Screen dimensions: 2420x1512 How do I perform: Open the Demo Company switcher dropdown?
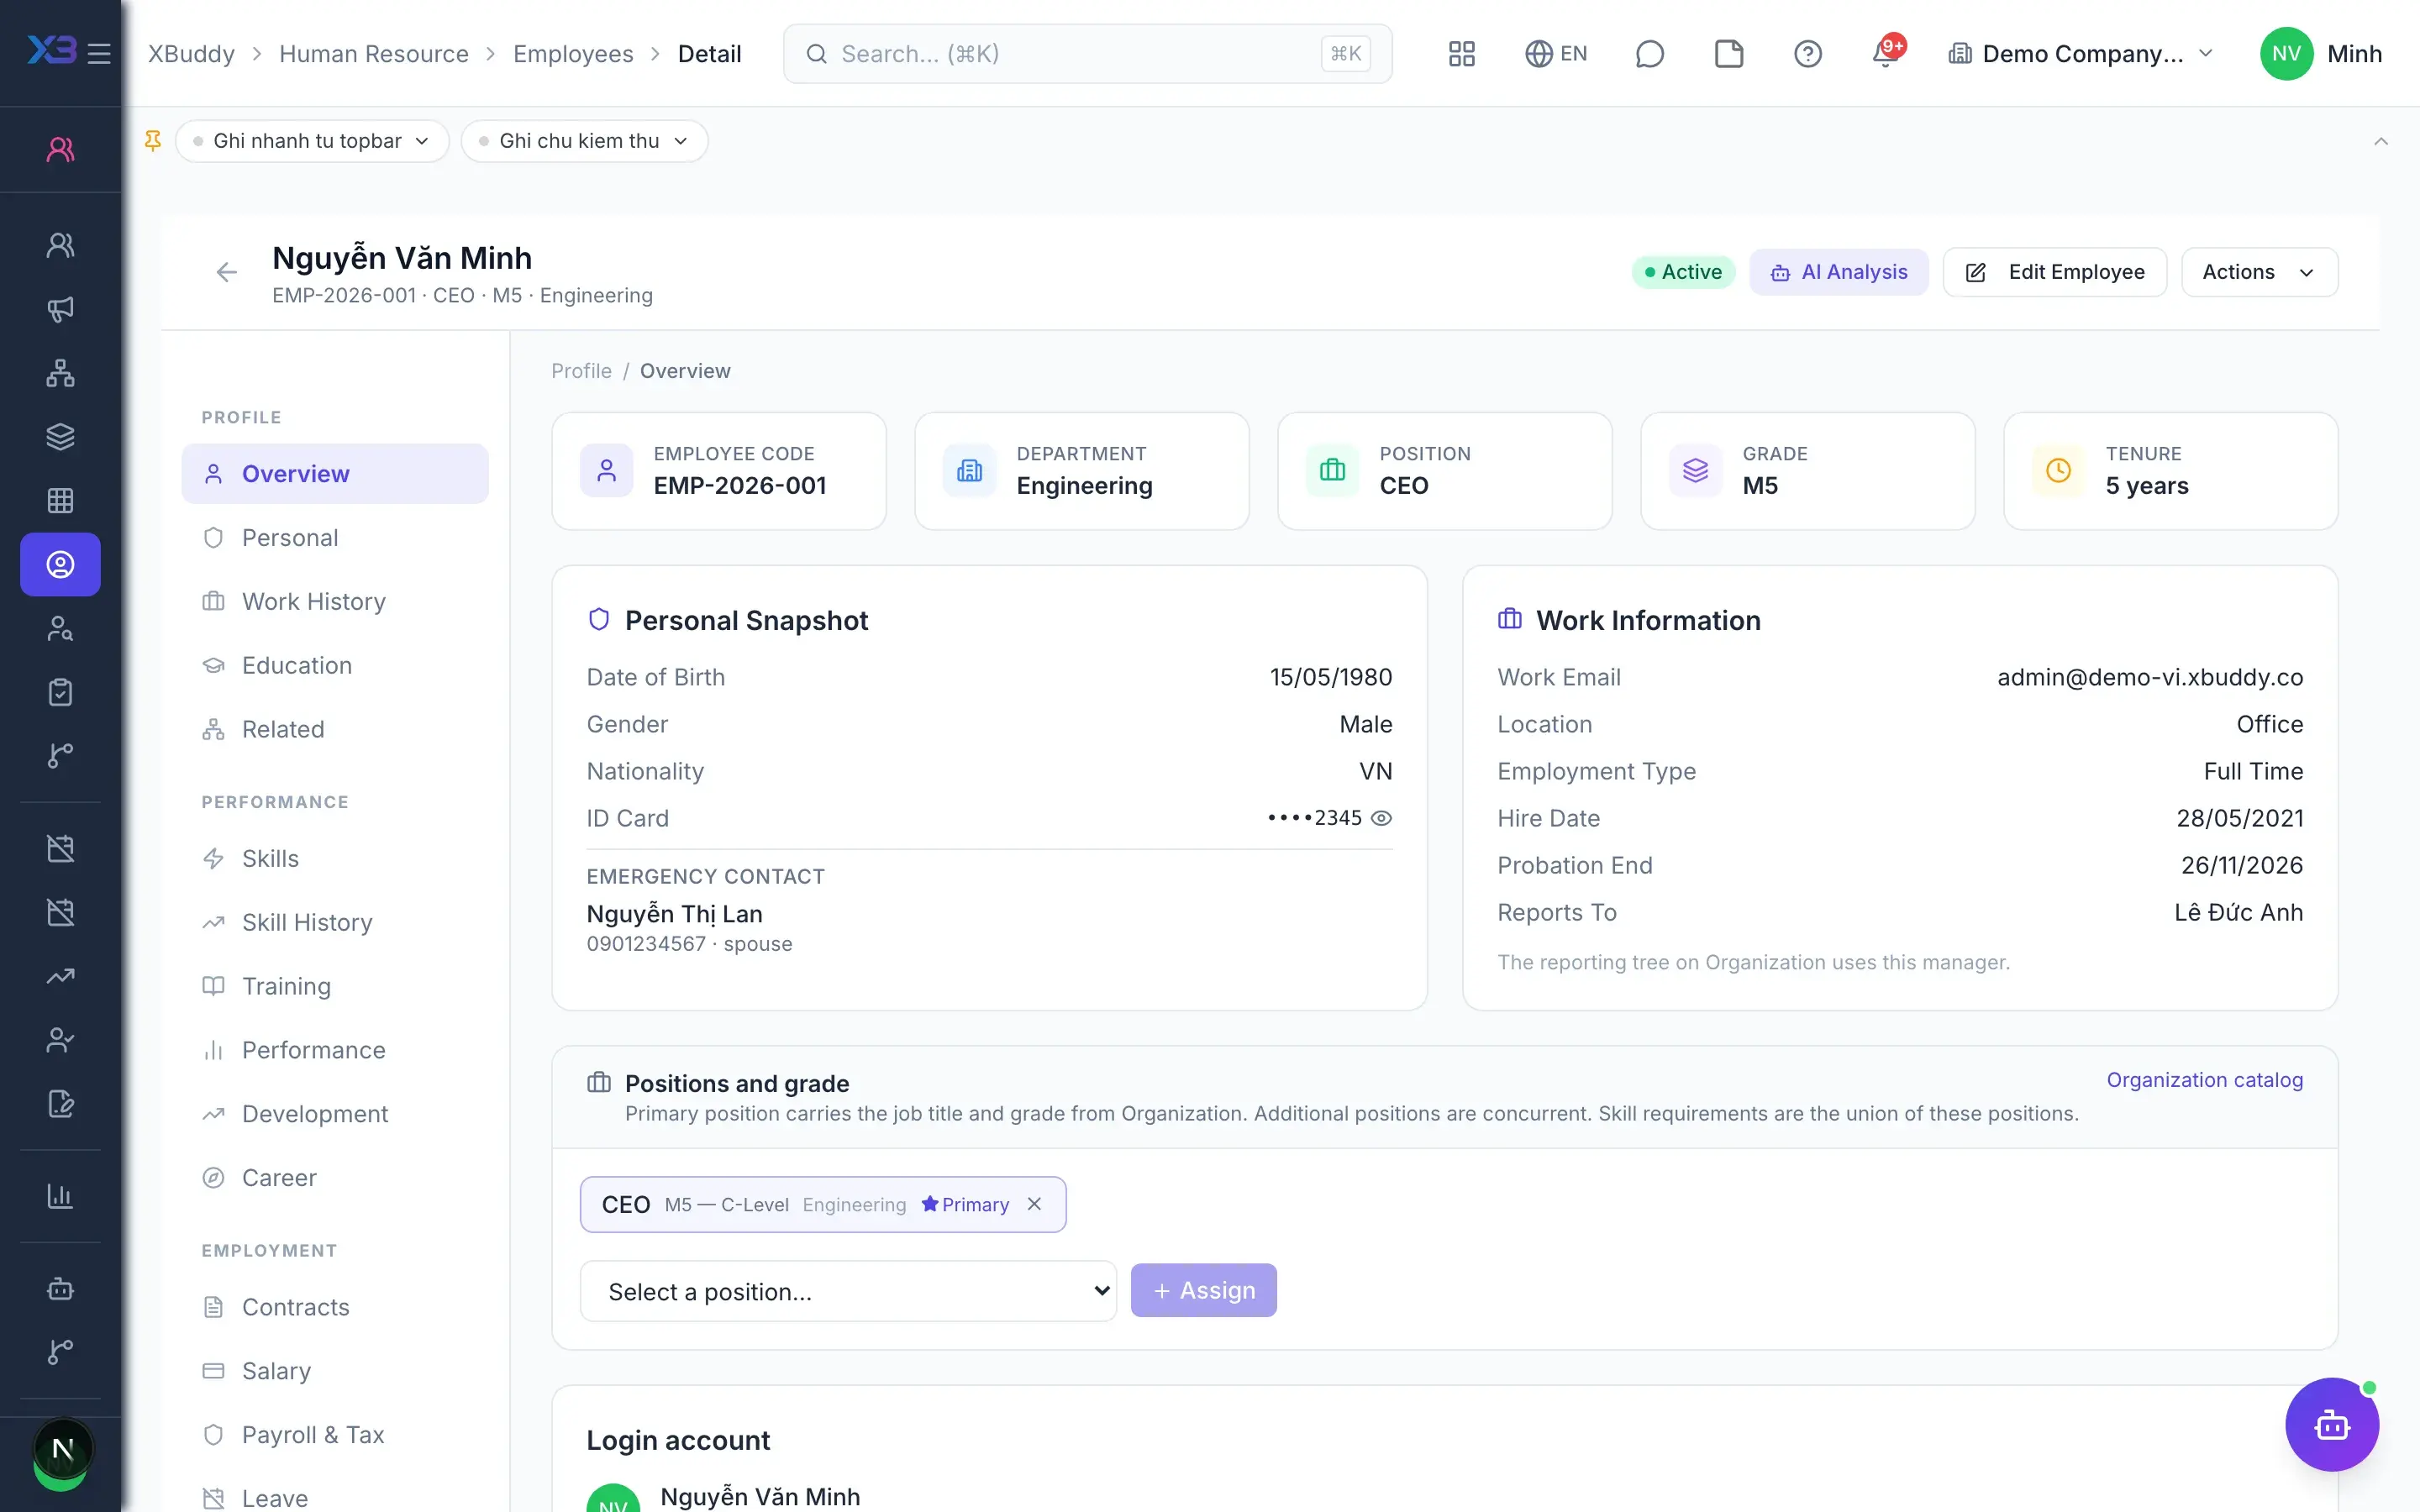(2081, 53)
